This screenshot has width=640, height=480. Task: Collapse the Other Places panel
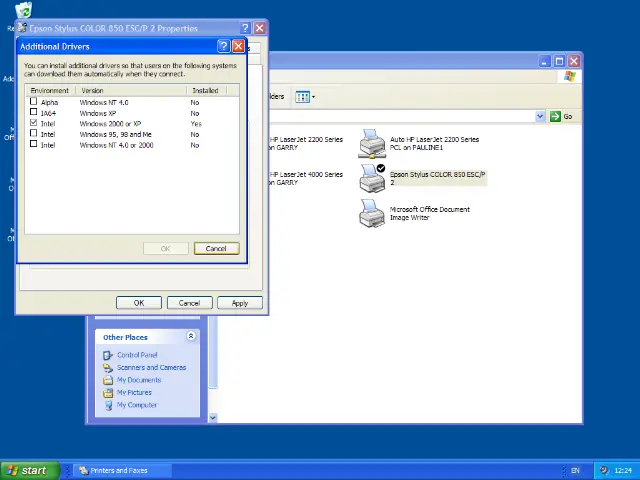(x=191, y=336)
